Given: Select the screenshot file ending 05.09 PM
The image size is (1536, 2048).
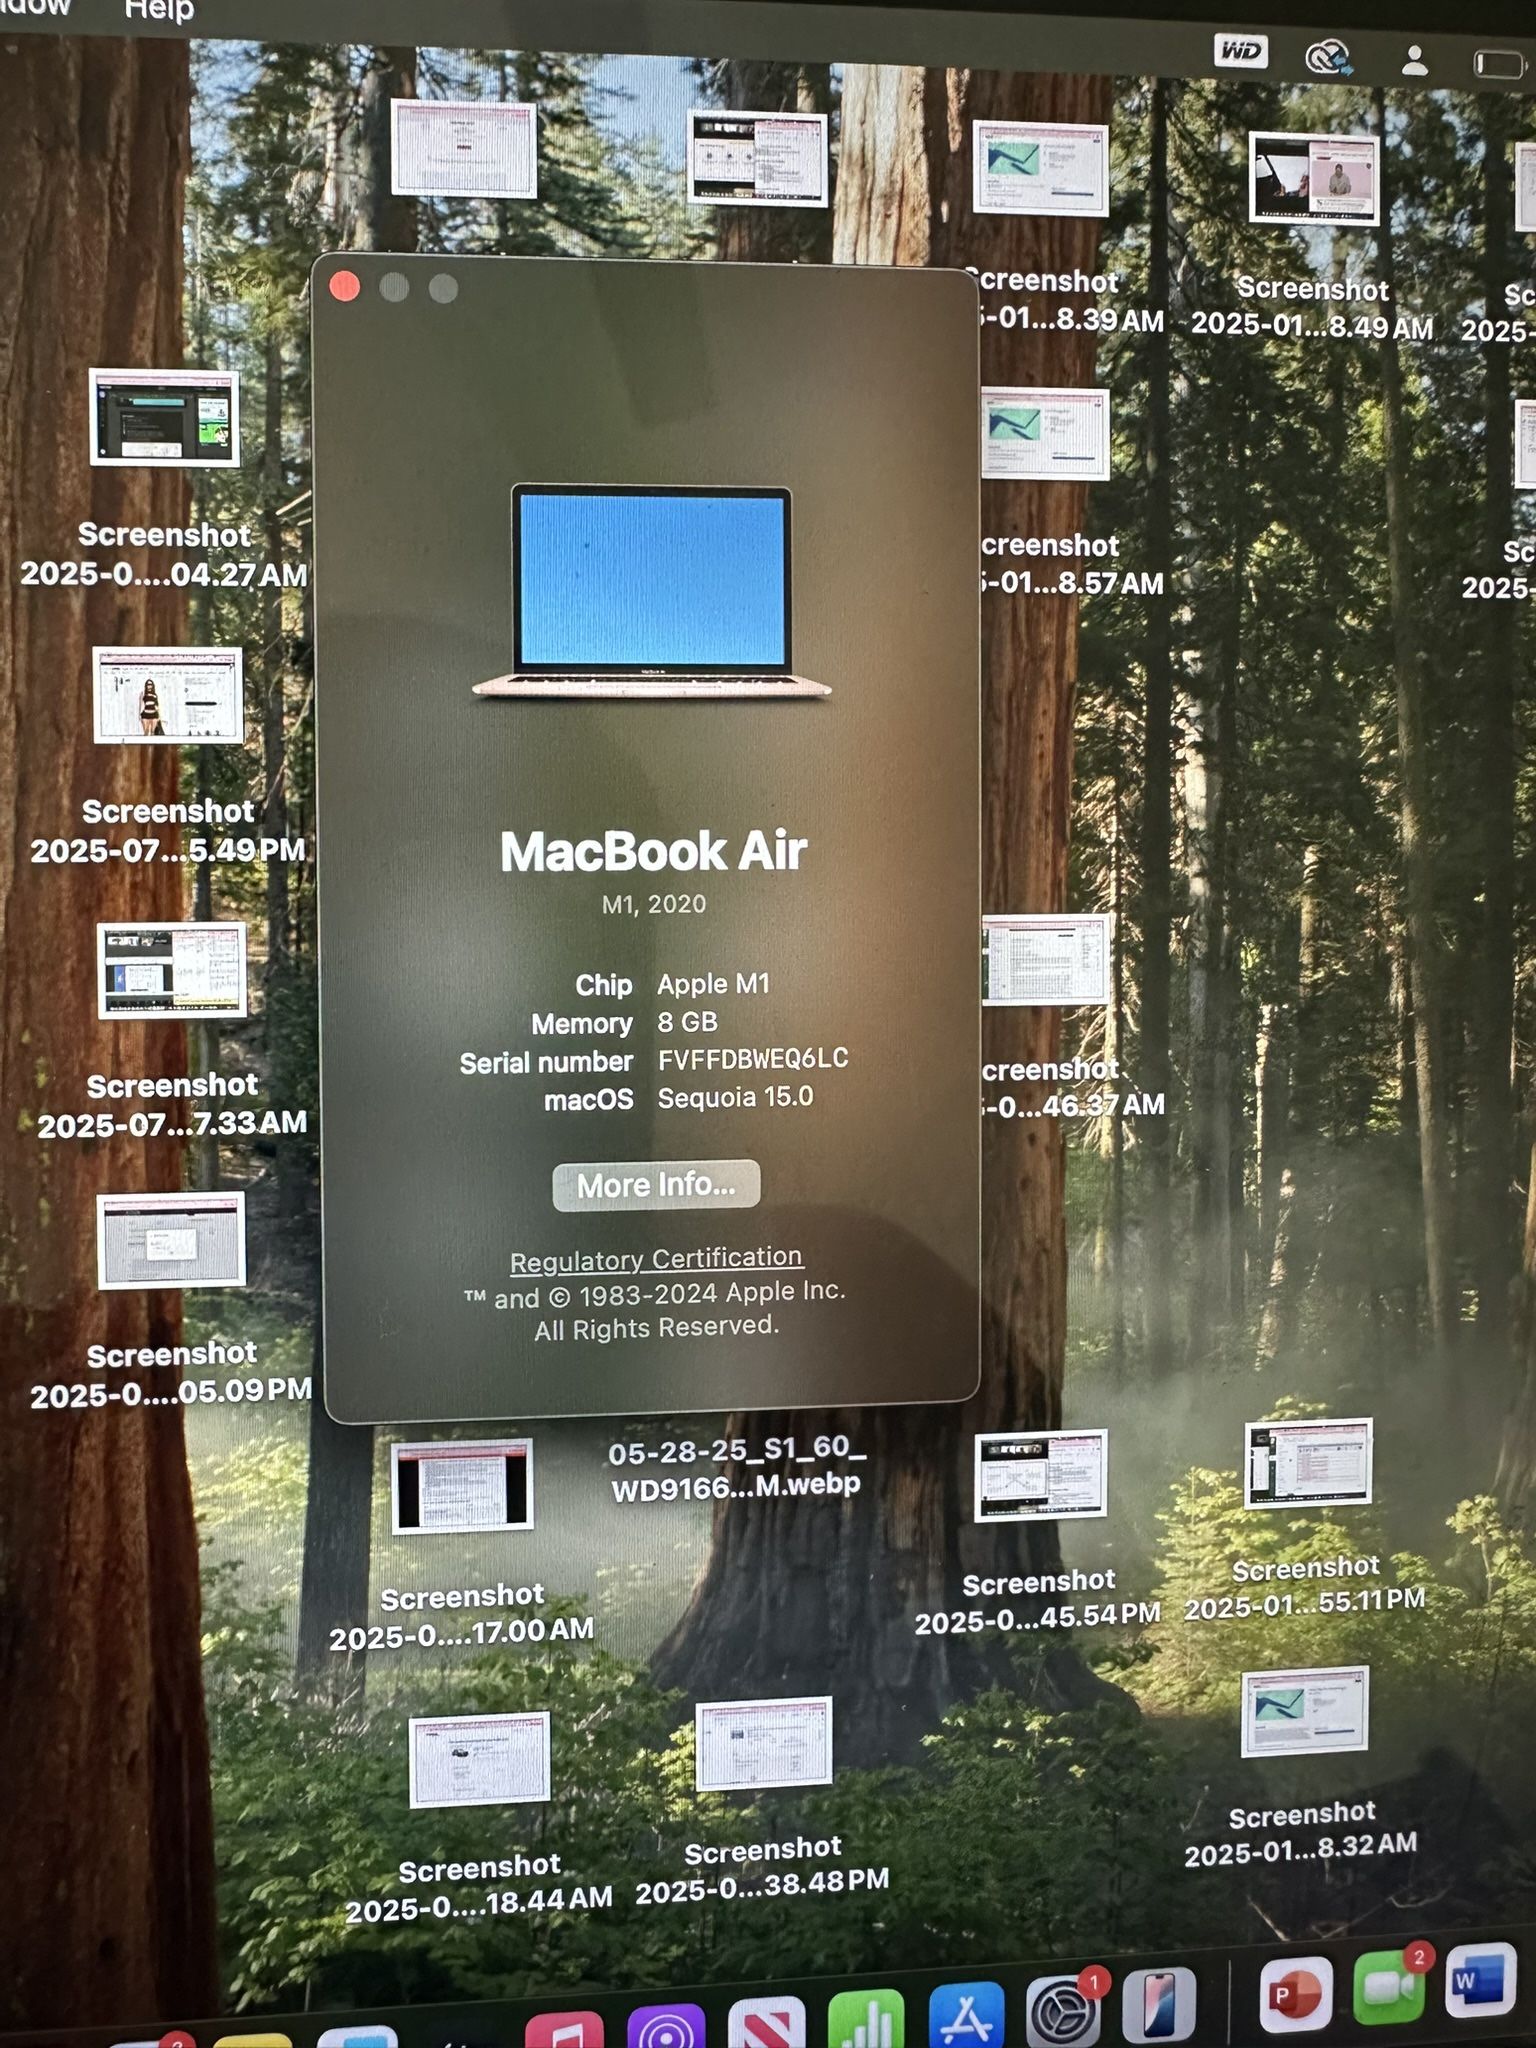Looking at the screenshot, I should click(x=171, y=1301).
